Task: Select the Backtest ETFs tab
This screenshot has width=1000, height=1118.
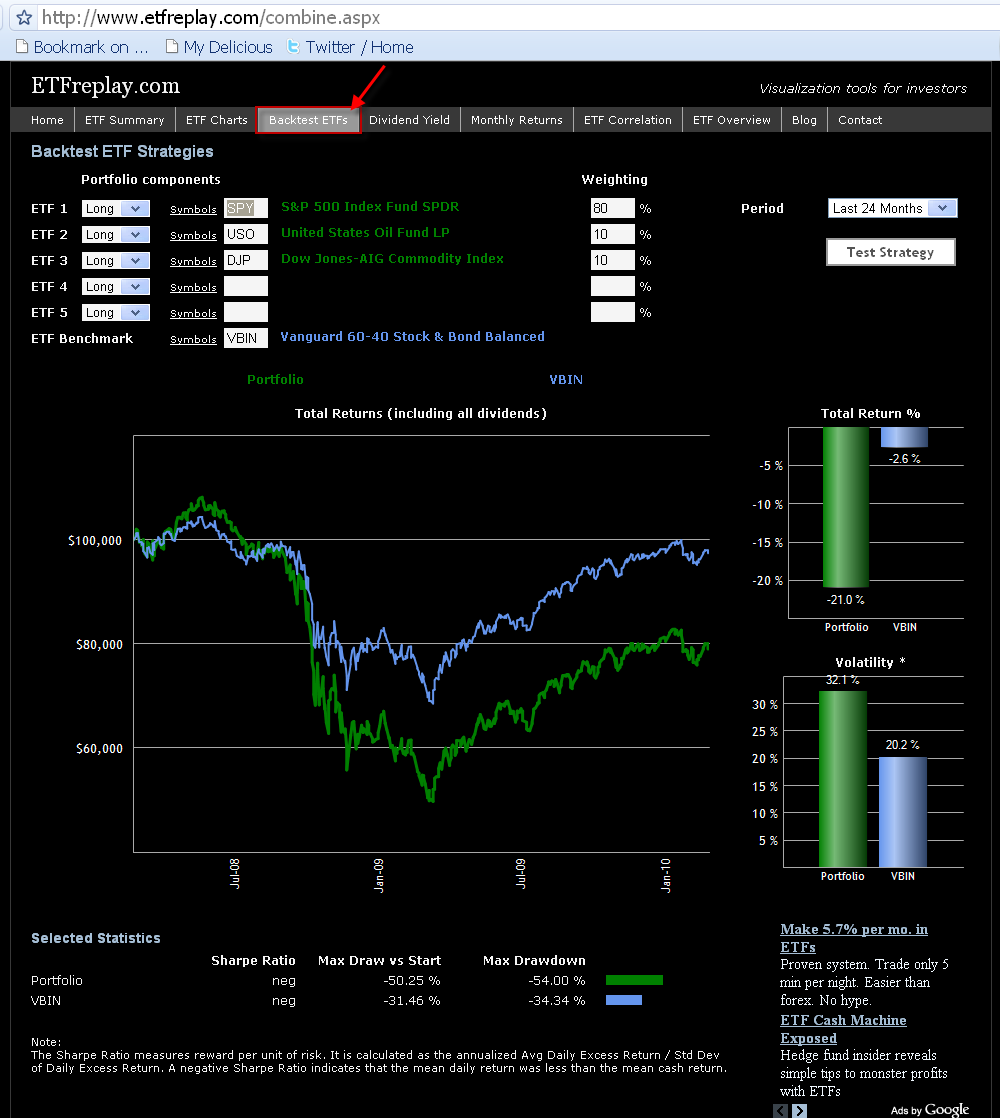Action: 309,120
